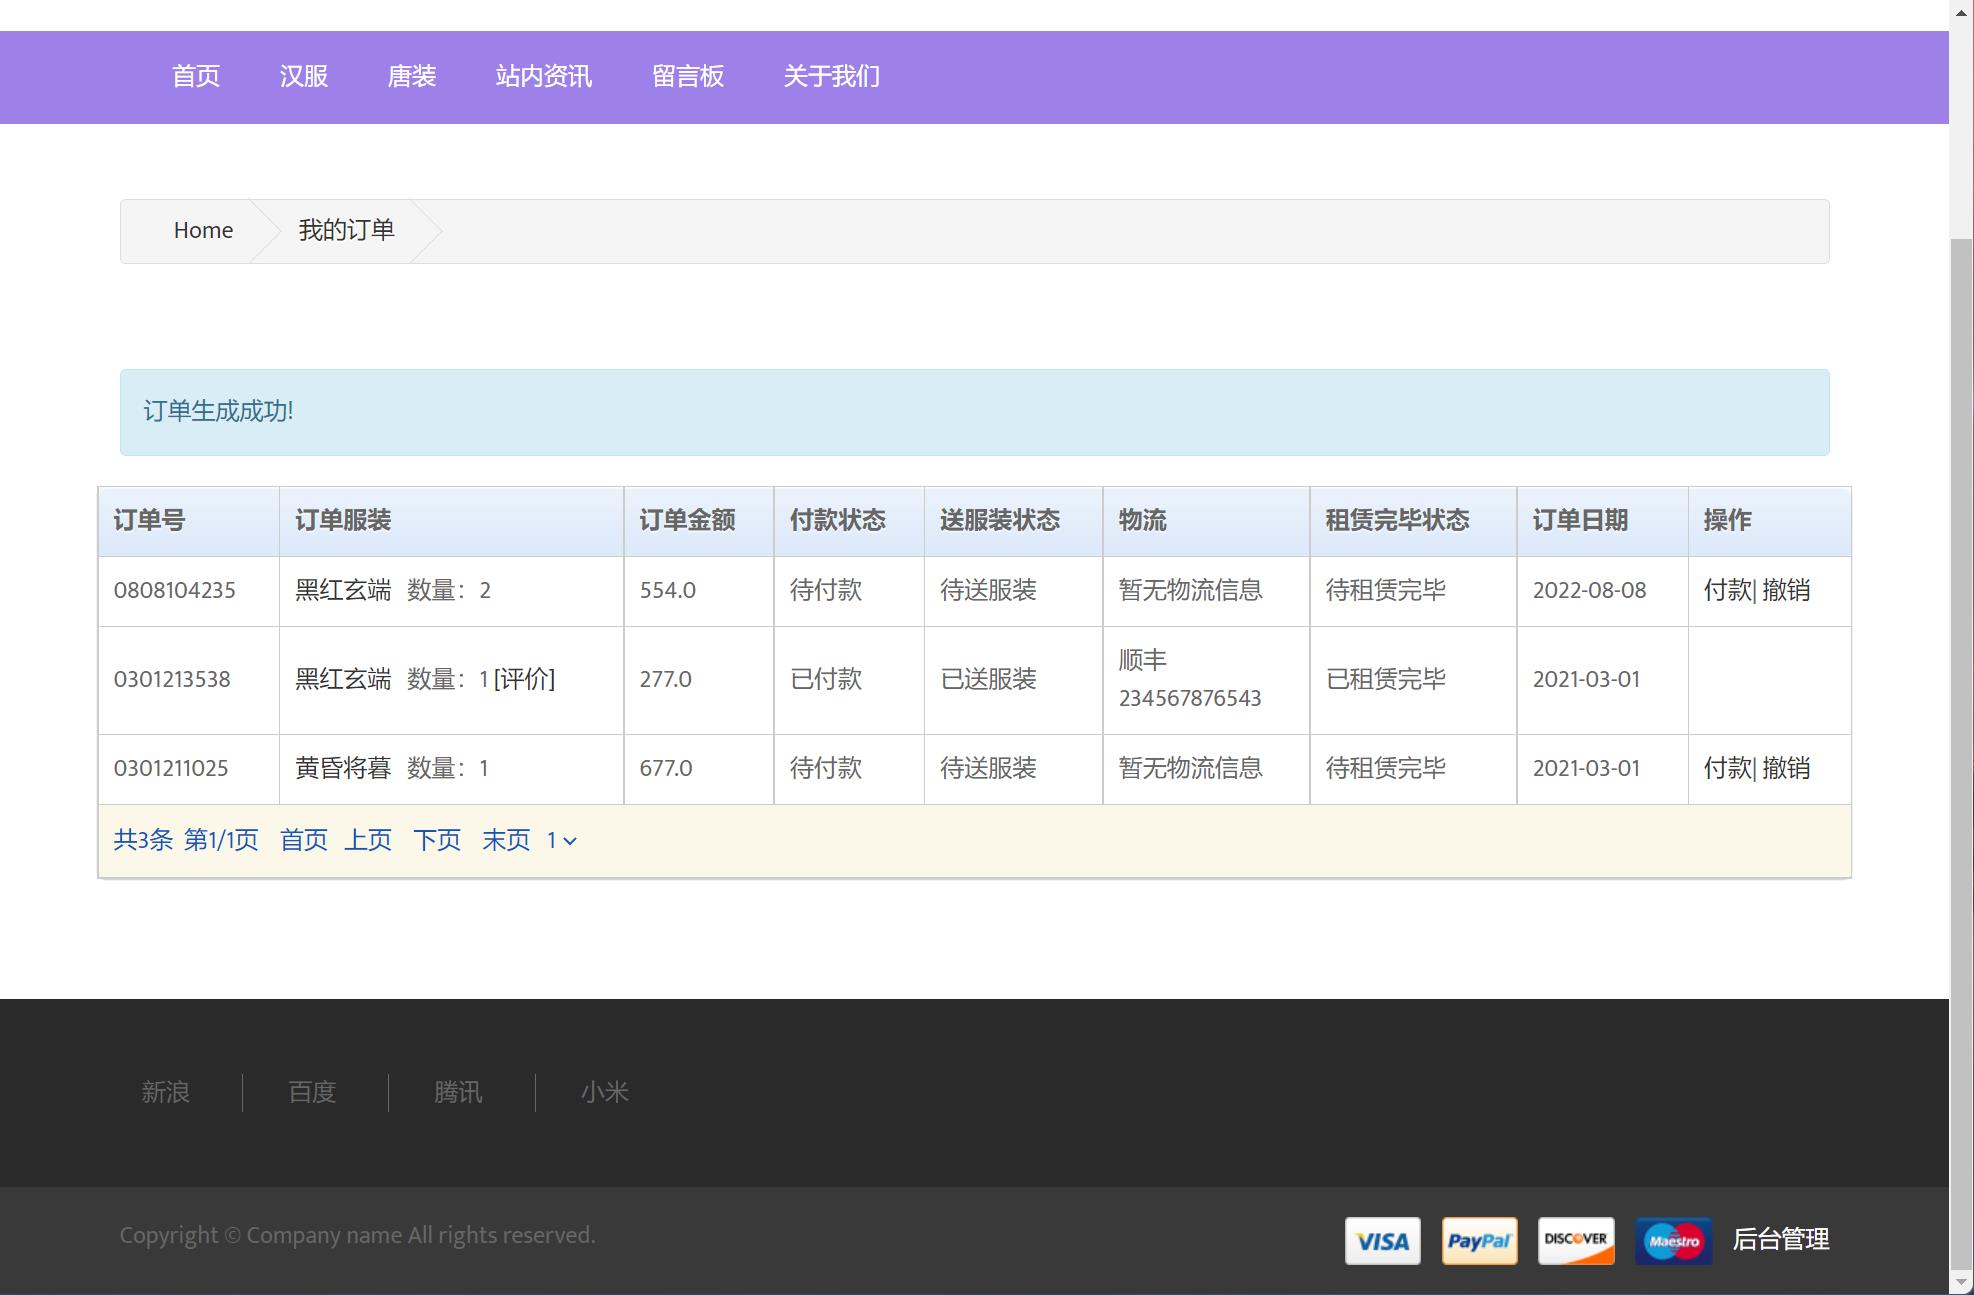Viewport: 1974px width, 1295px height.
Task: Click the scrollbar down arrow
Action: (1958, 1283)
